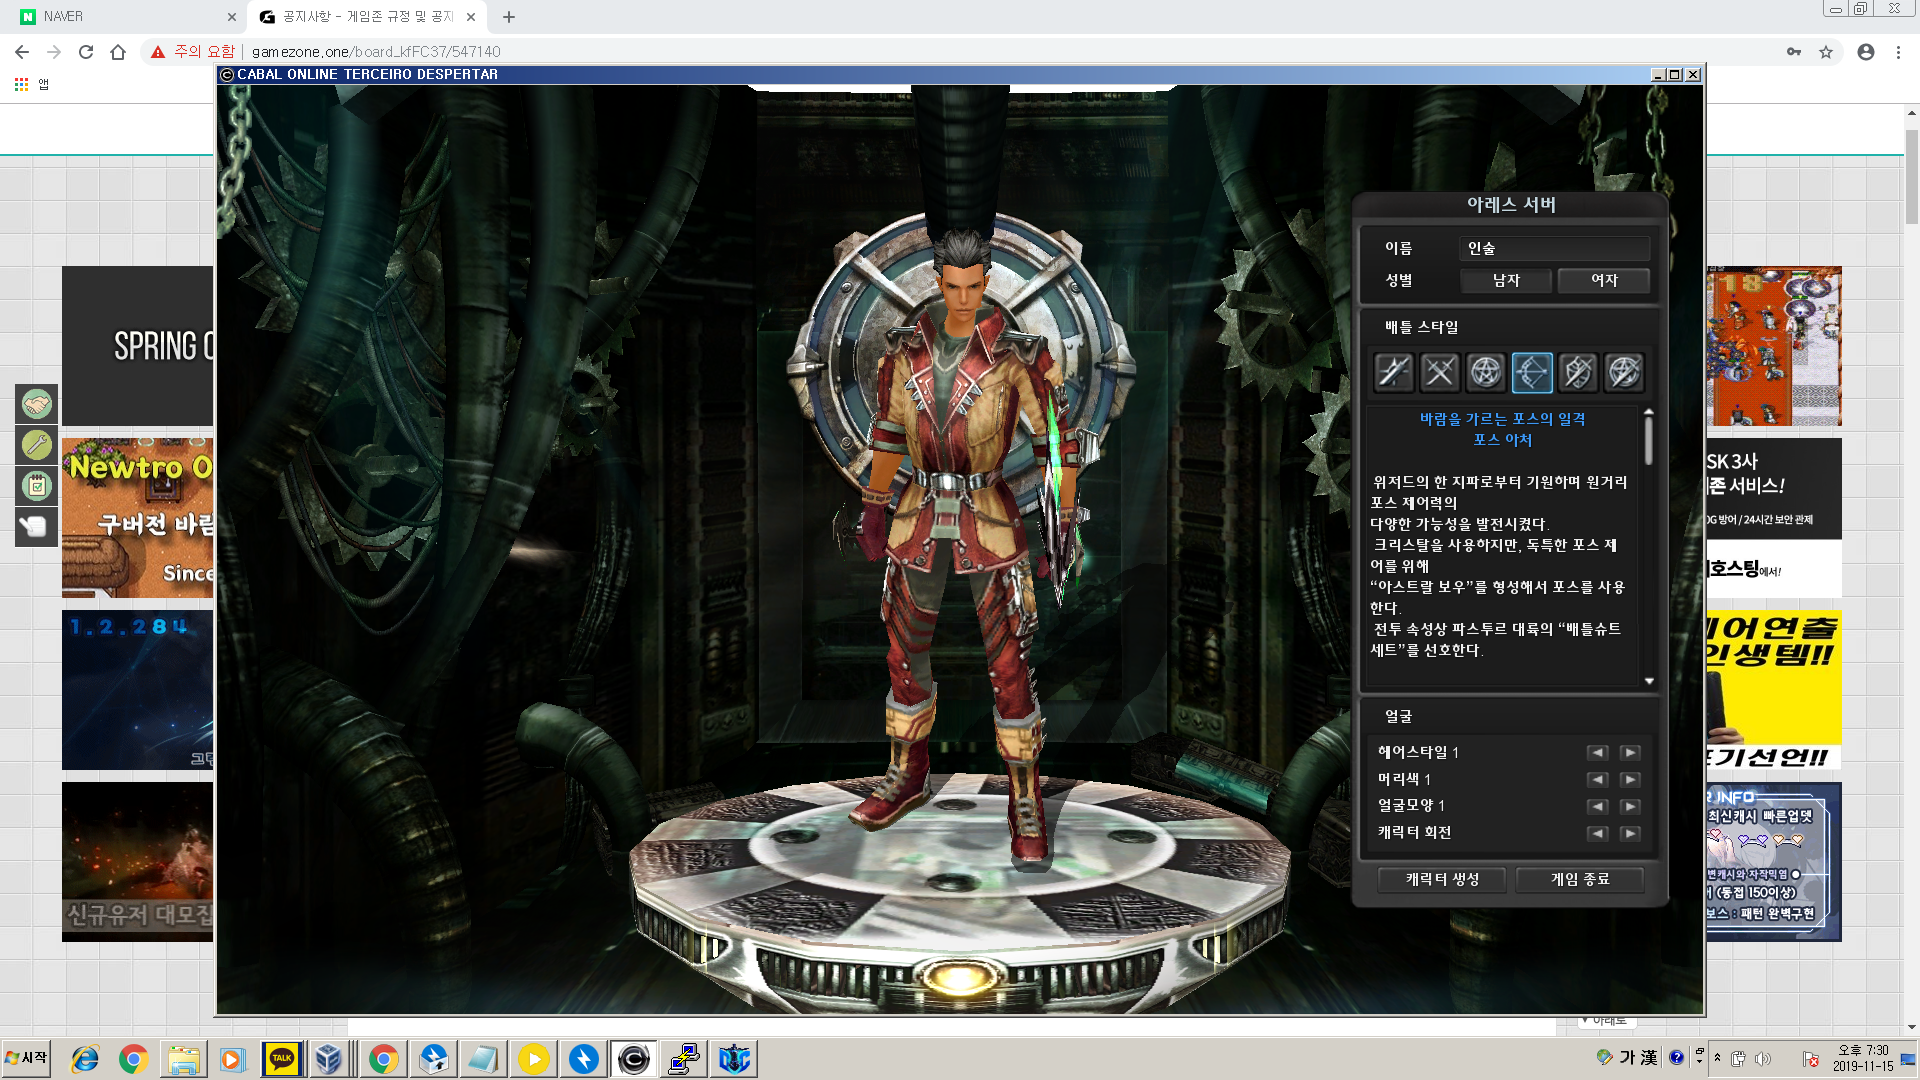This screenshot has width=1920, height=1080.
Task: Click the handshake icon in left sidebar
Action: click(x=37, y=404)
